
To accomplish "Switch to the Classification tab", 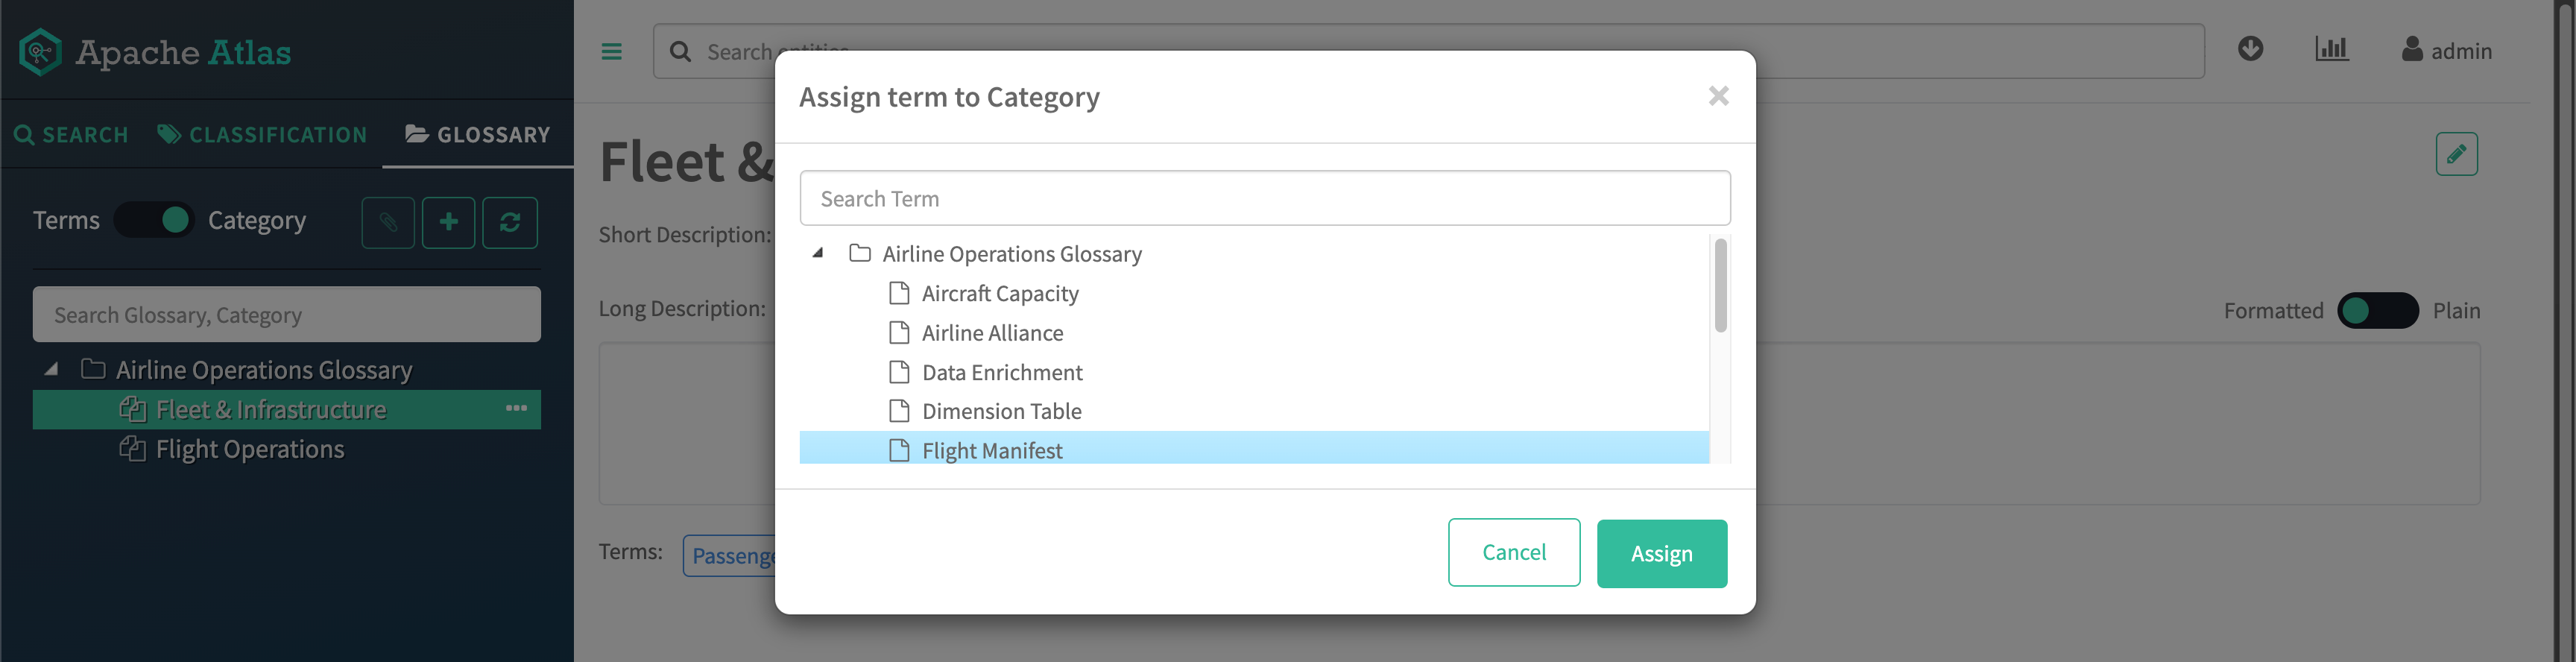I will coord(262,135).
